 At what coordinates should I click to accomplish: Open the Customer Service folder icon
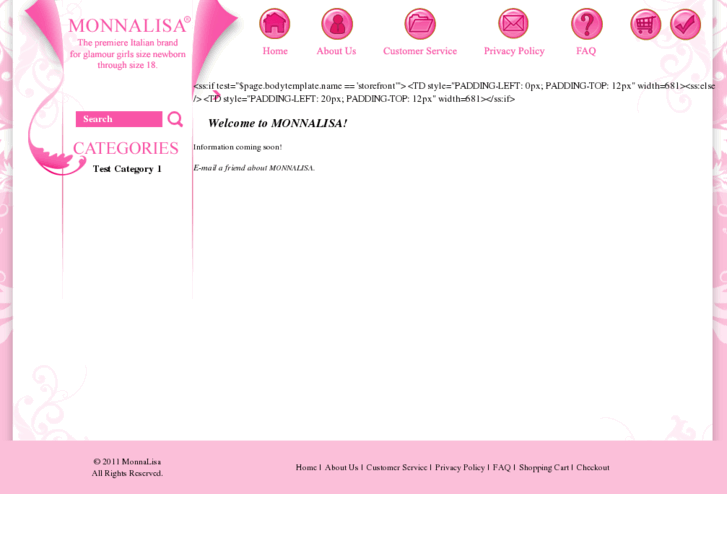tap(420, 24)
